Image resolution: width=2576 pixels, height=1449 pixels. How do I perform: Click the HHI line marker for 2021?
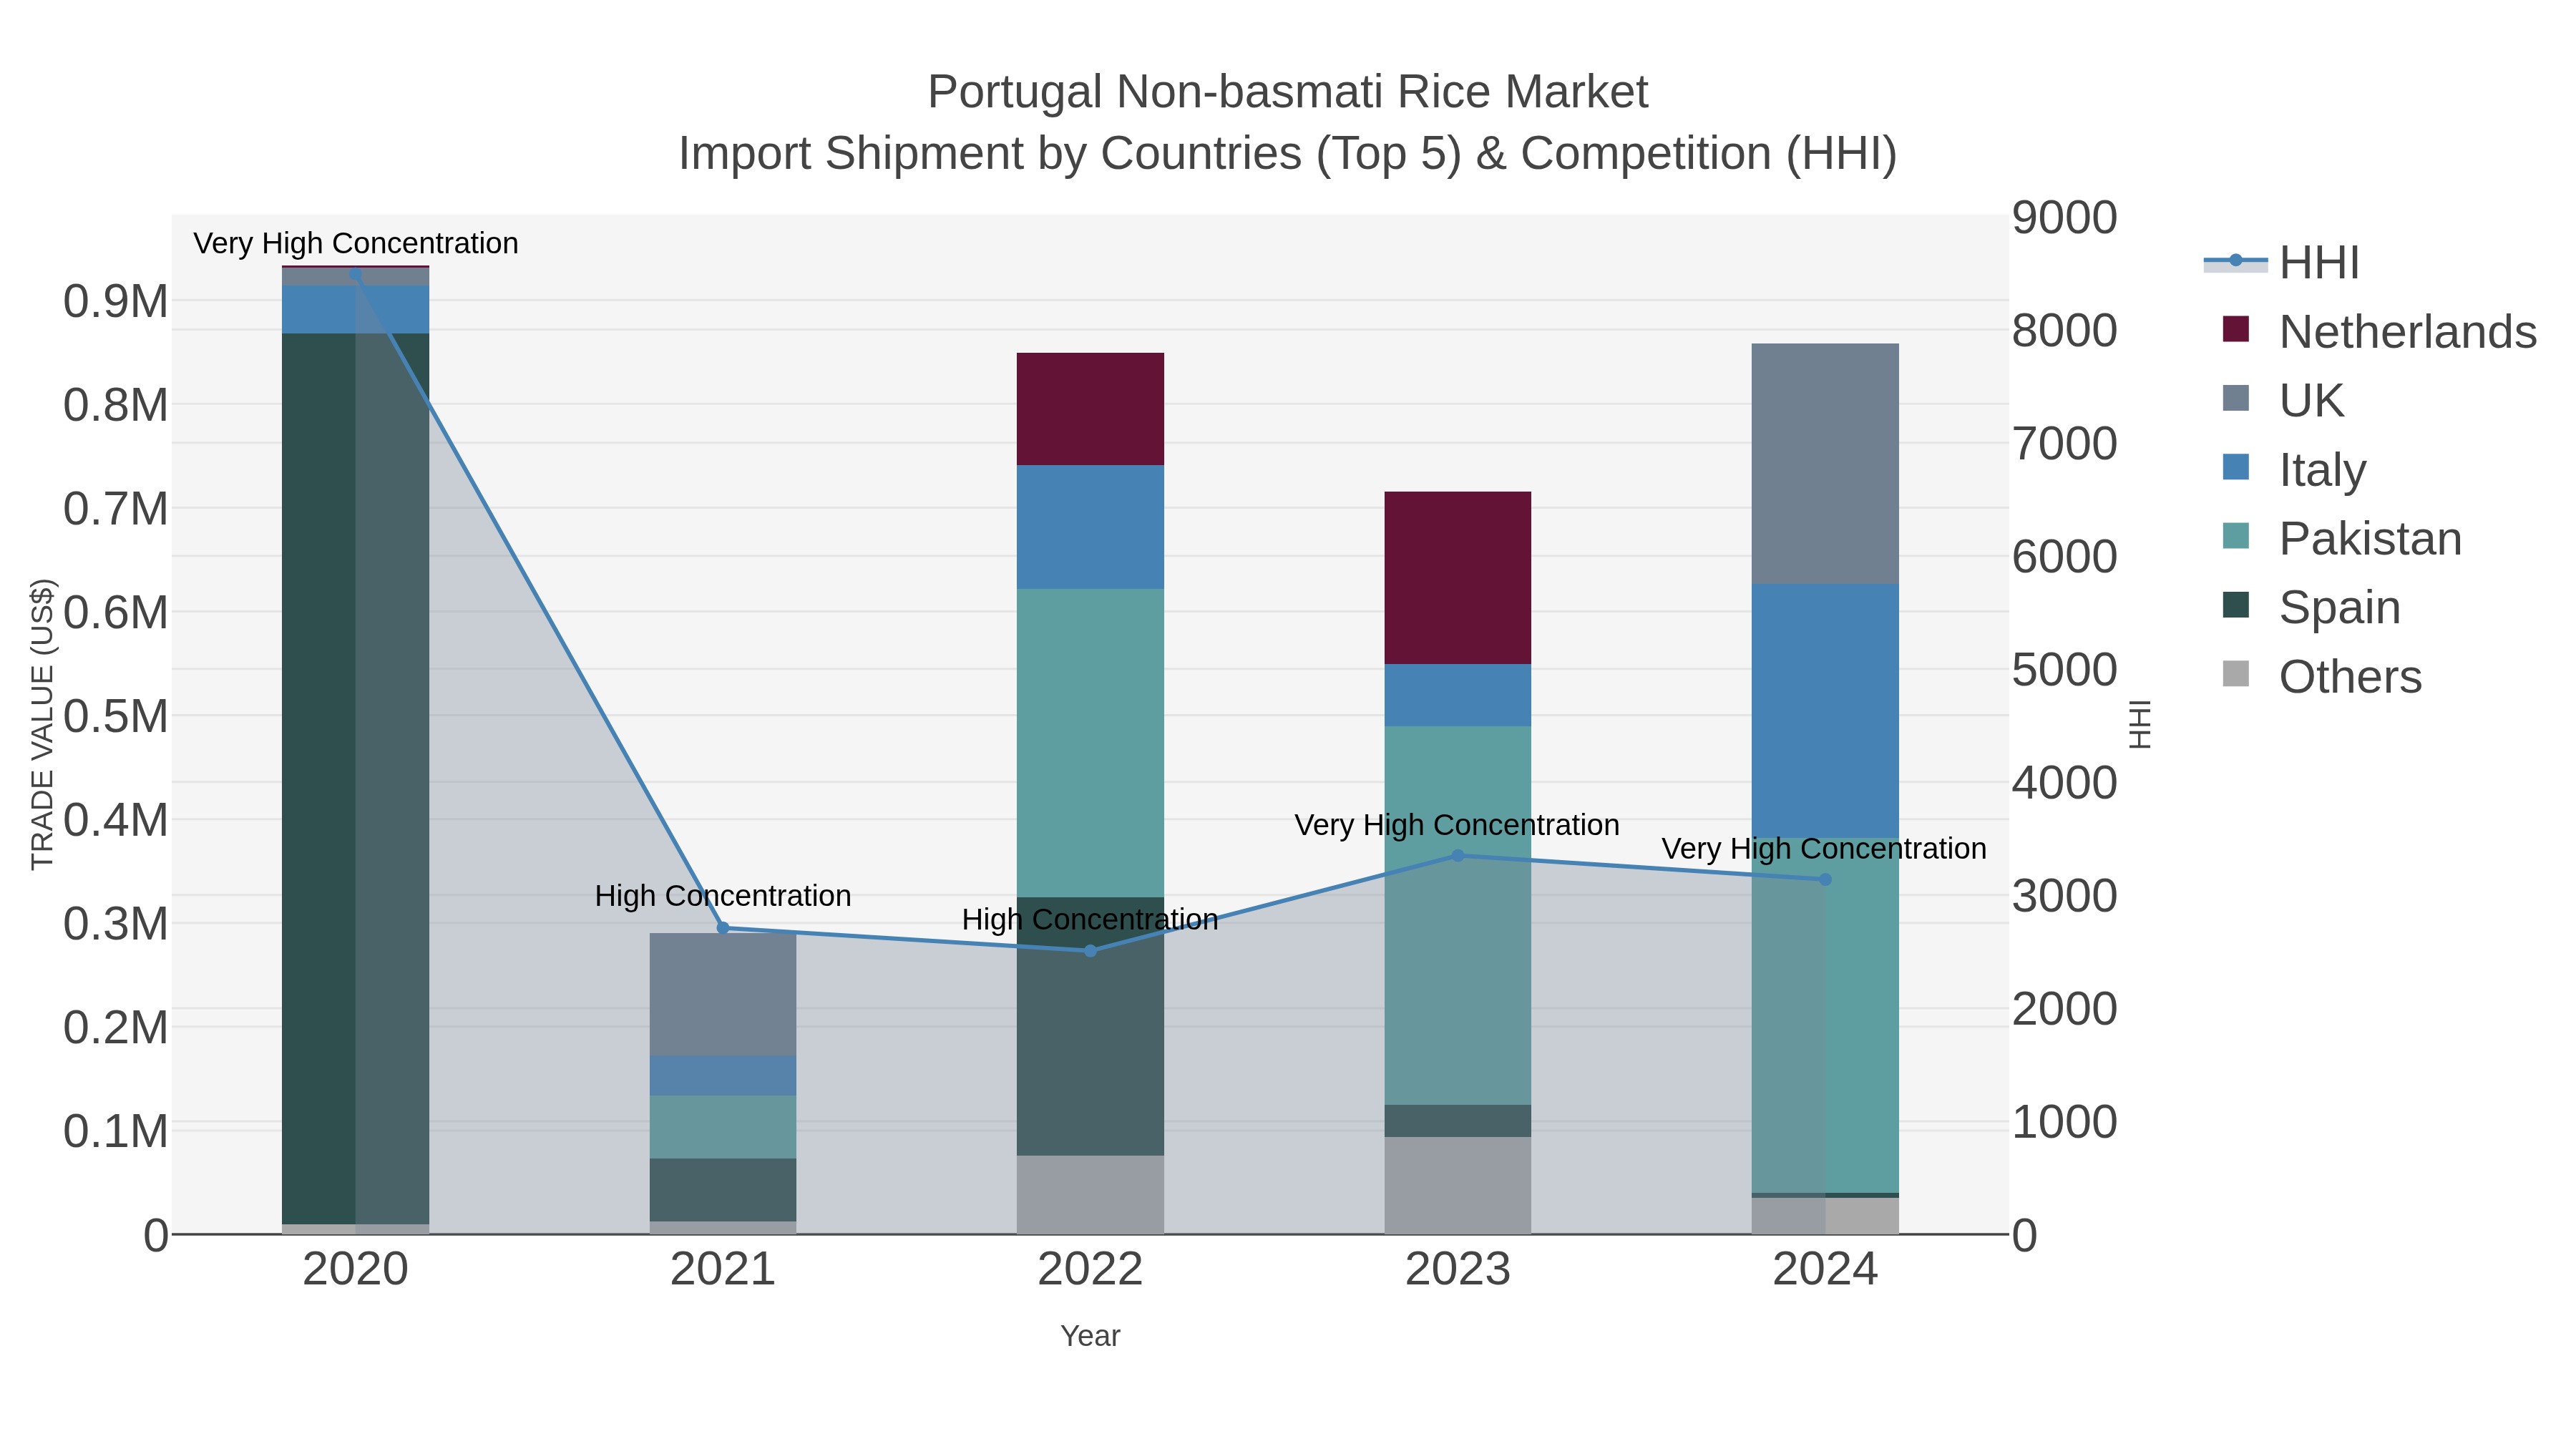(723, 928)
